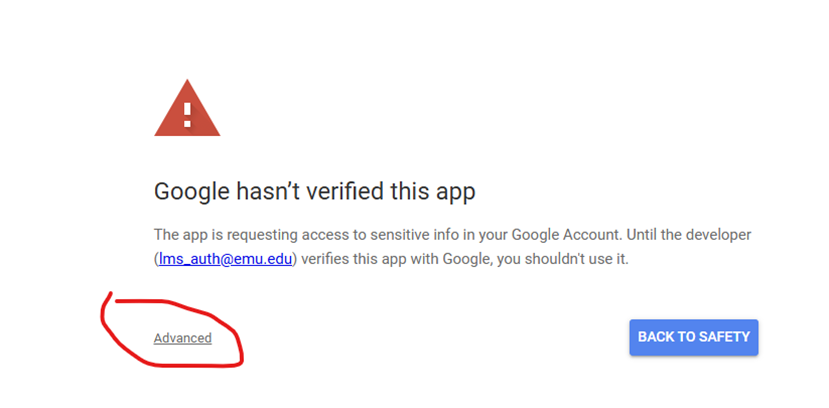The image size is (829, 408).
Task: Click the red warning triangle icon
Action: [187, 108]
